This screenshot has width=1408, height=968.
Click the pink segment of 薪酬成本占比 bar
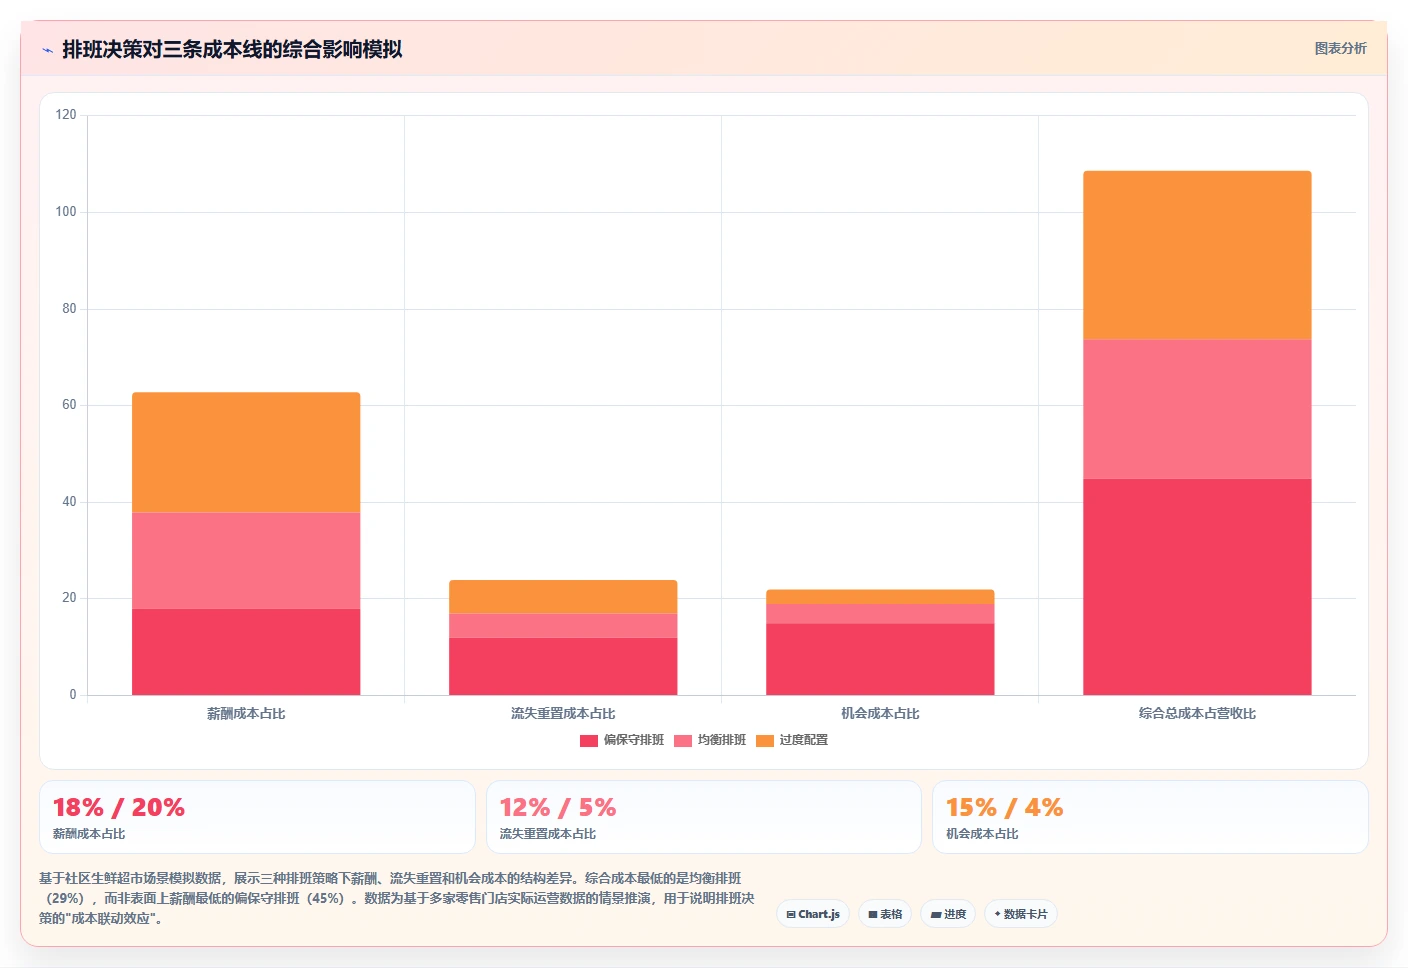pos(246,561)
